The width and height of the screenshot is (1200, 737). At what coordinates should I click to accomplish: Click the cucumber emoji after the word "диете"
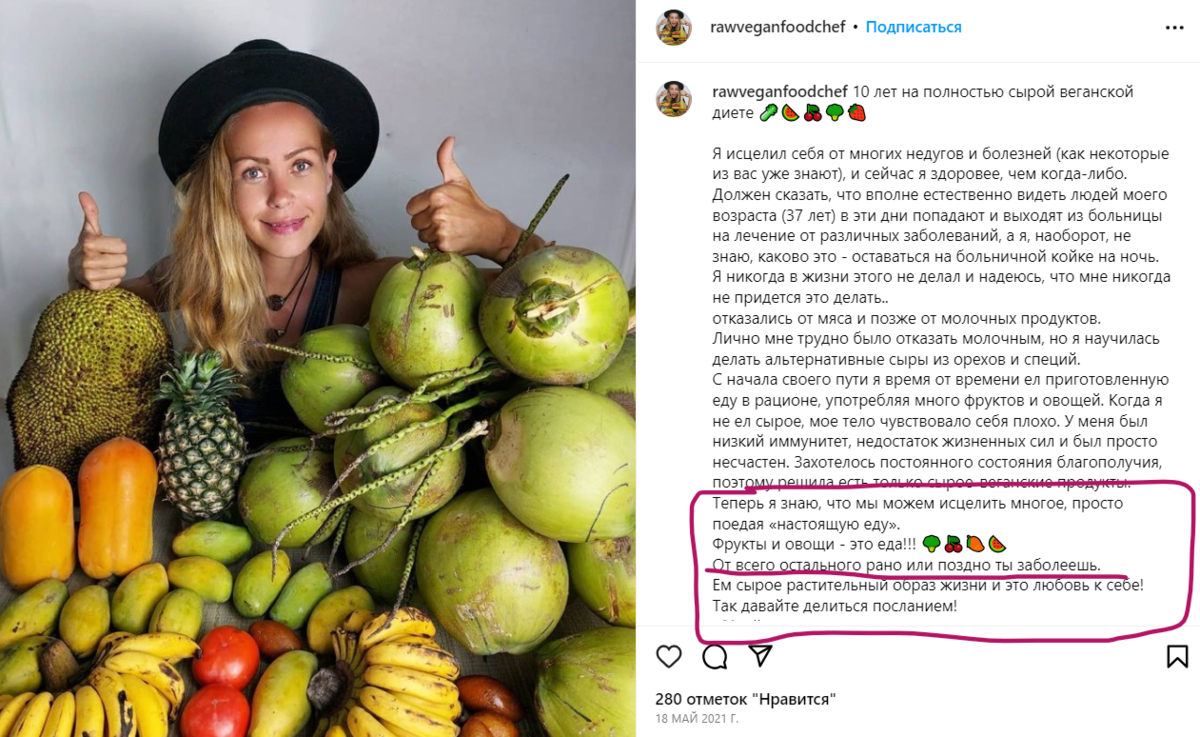768,113
